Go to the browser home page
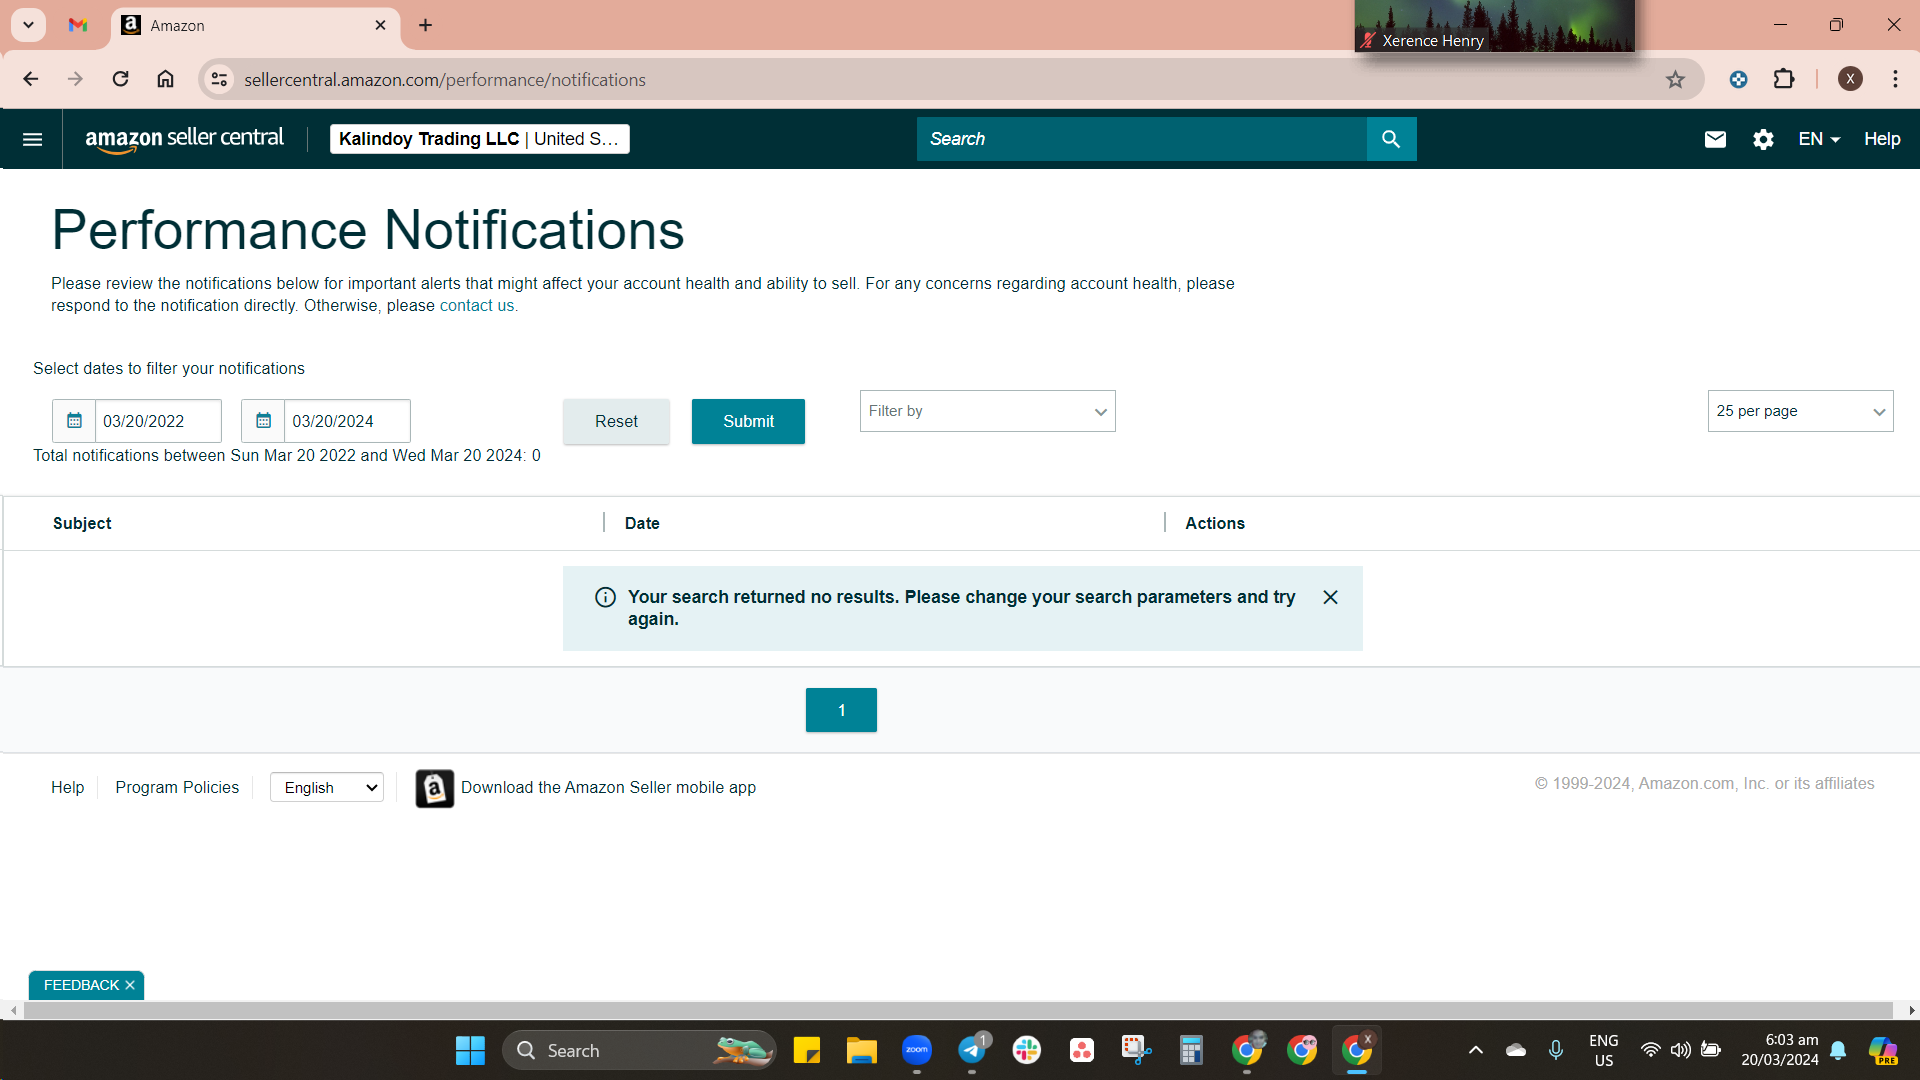1920x1080 pixels. point(165,79)
